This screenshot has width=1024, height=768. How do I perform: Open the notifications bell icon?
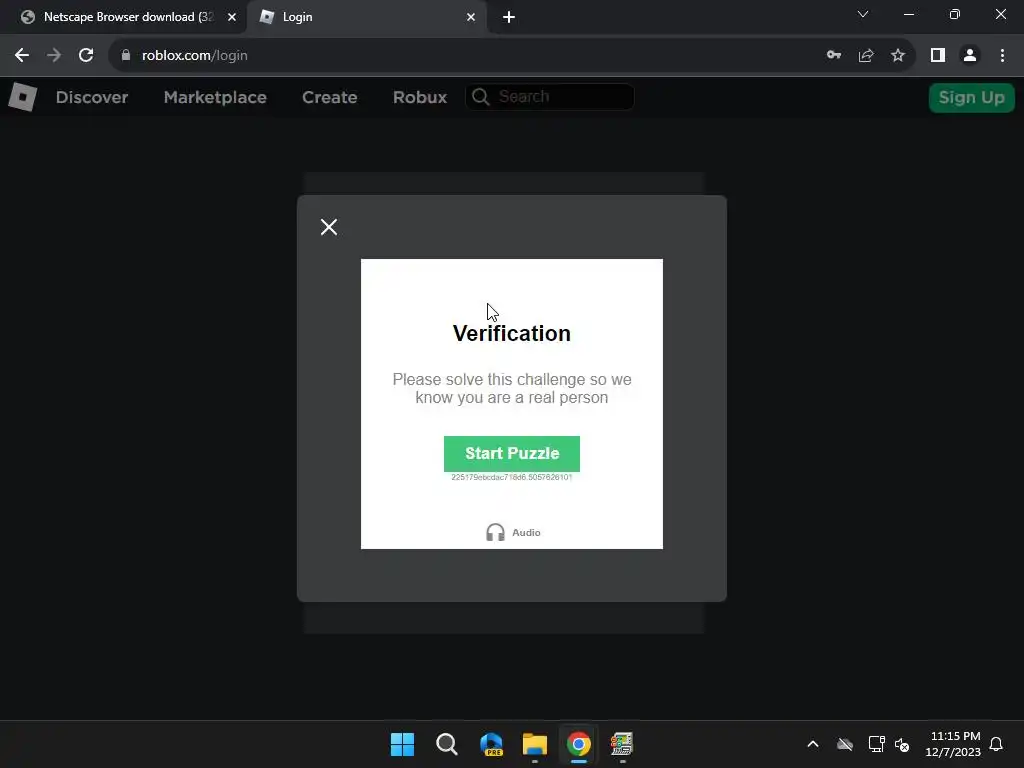pyautogui.click(x=996, y=744)
